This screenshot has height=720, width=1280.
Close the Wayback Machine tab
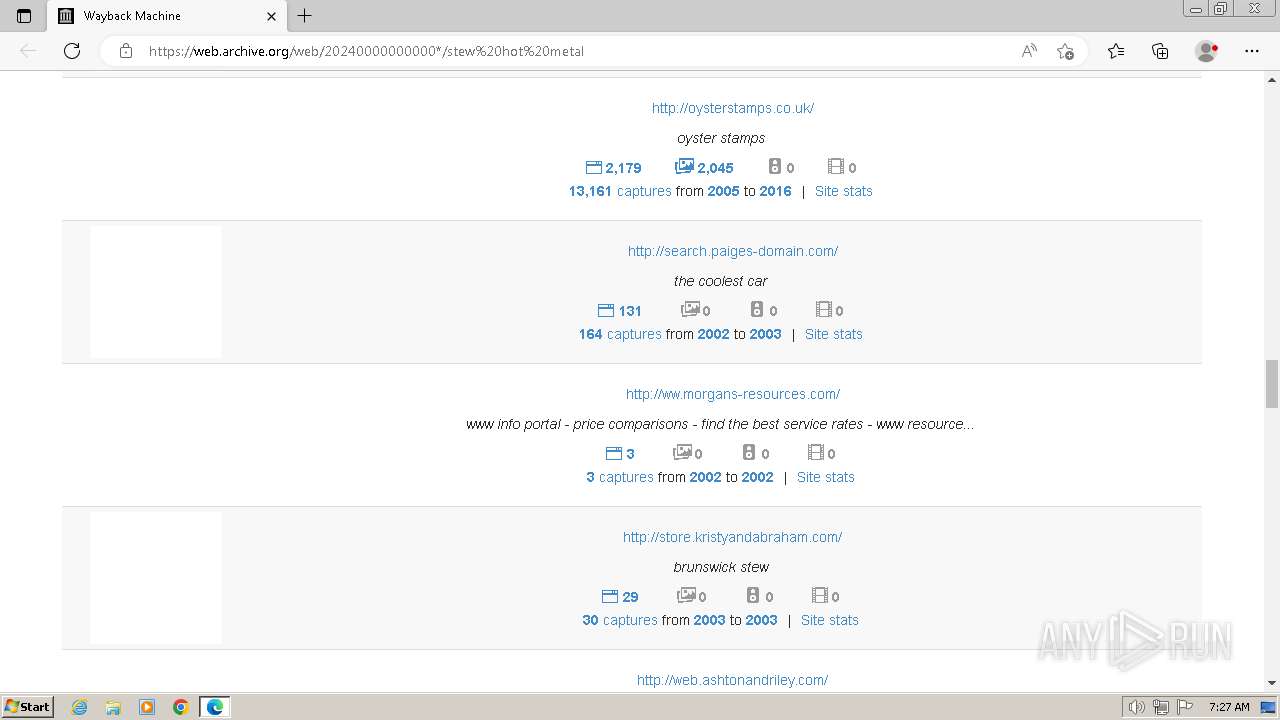272,16
